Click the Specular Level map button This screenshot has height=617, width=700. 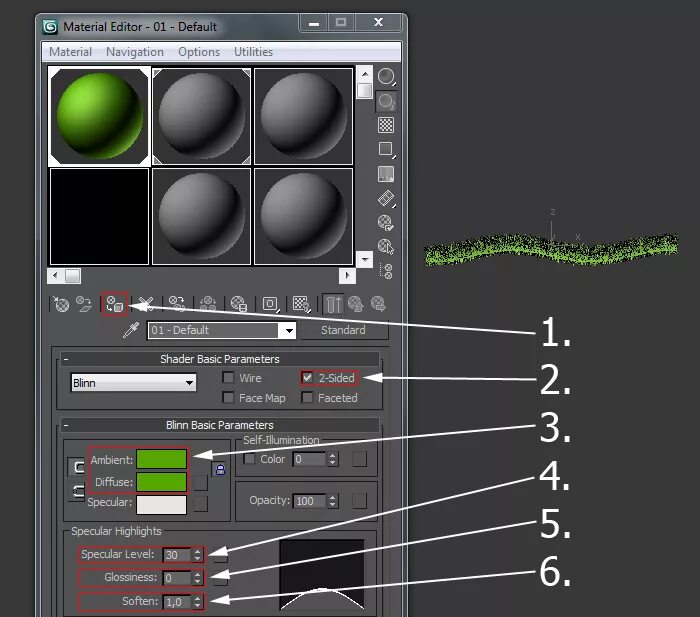[221, 556]
